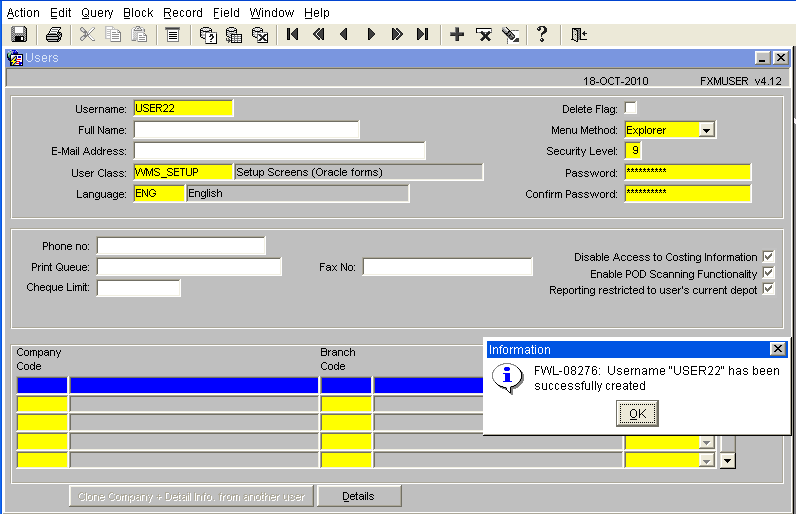
Task: Toggle Reporting restricted to user's current depot
Action: (x=768, y=289)
